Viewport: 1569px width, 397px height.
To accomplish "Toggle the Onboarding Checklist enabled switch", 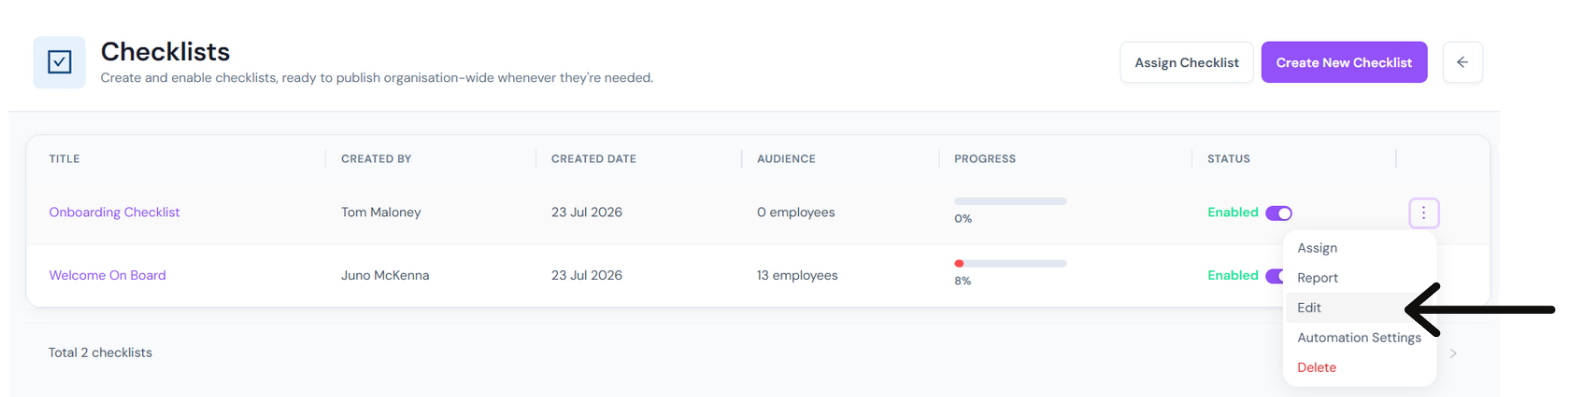I will click(x=1279, y=213).
